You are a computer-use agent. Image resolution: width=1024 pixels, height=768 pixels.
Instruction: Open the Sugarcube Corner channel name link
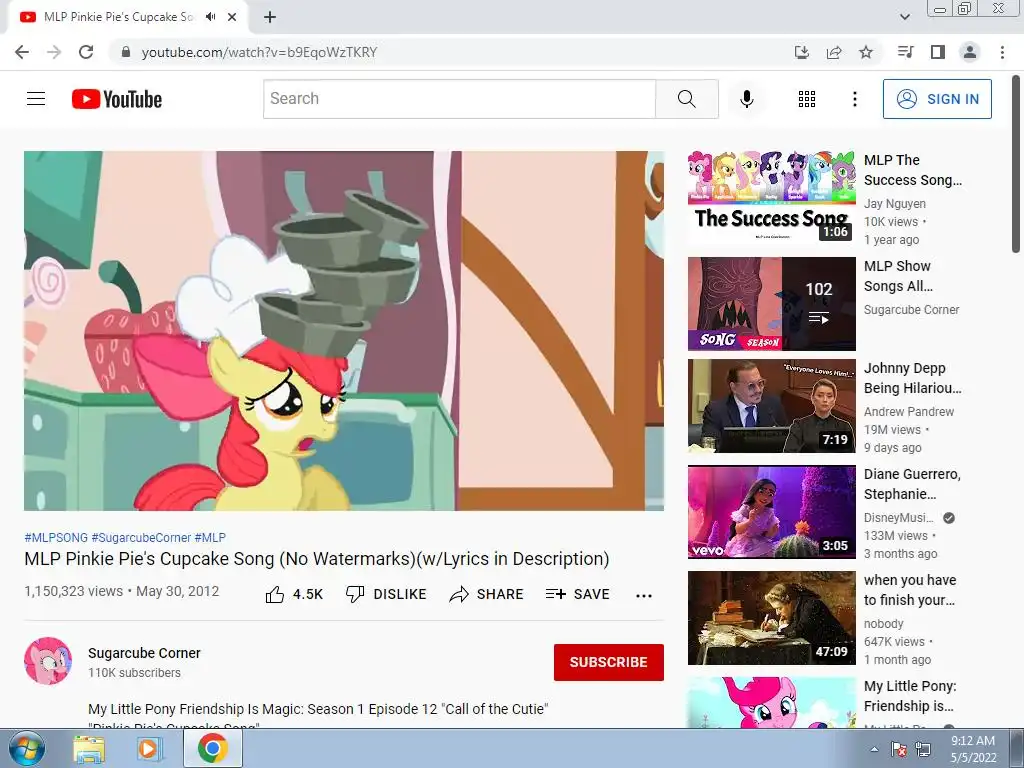coord(144,653)
